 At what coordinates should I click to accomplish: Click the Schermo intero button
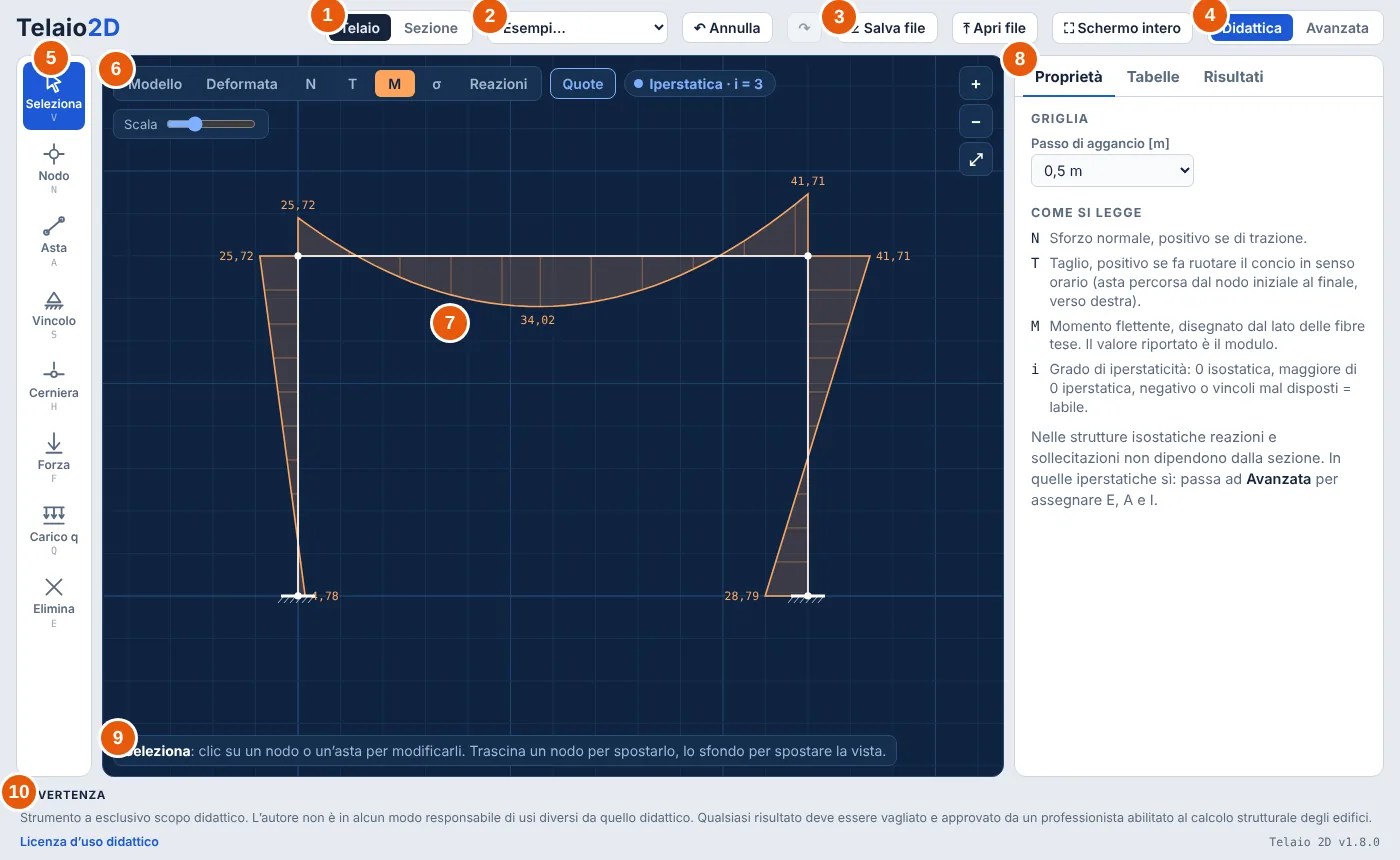click(1123, 28)
